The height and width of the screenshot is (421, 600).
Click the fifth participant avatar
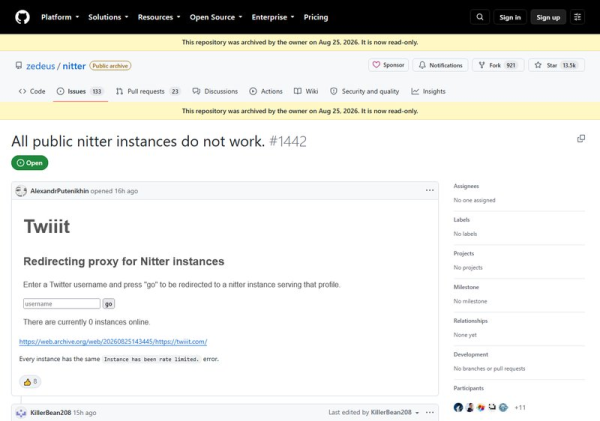[x=504, y=407]
